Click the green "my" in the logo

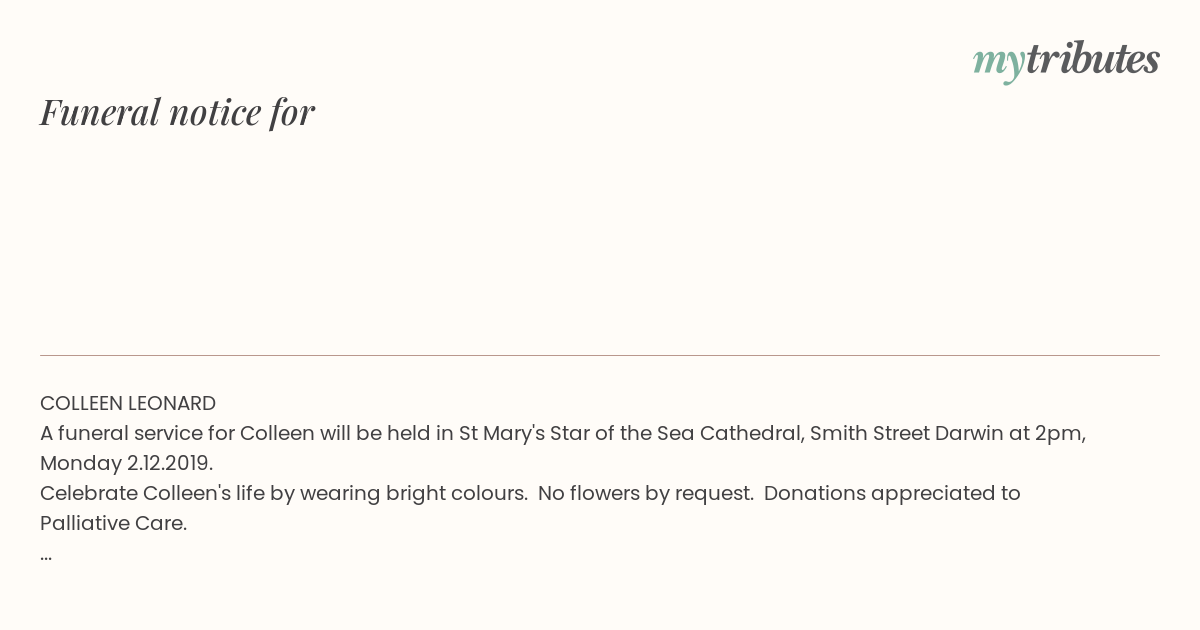click(x=998, y=62)
